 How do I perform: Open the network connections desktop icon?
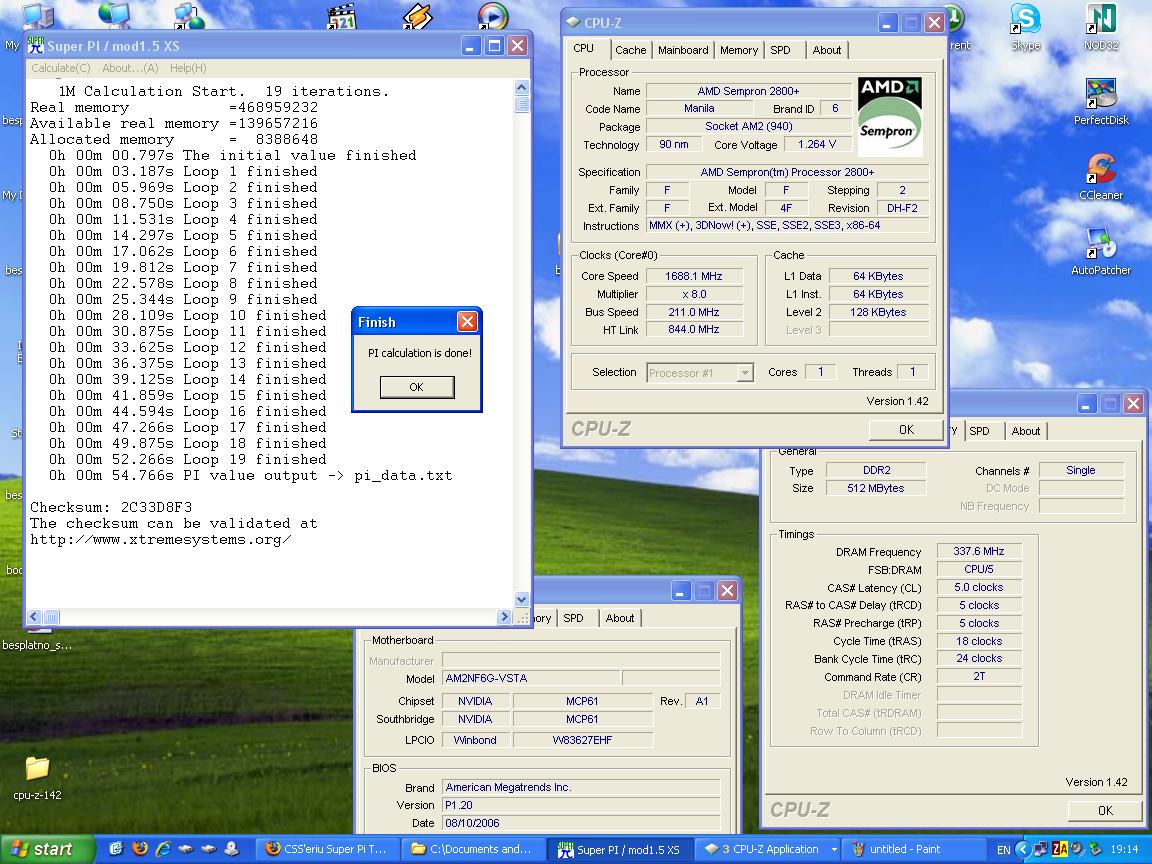[189, 16]
